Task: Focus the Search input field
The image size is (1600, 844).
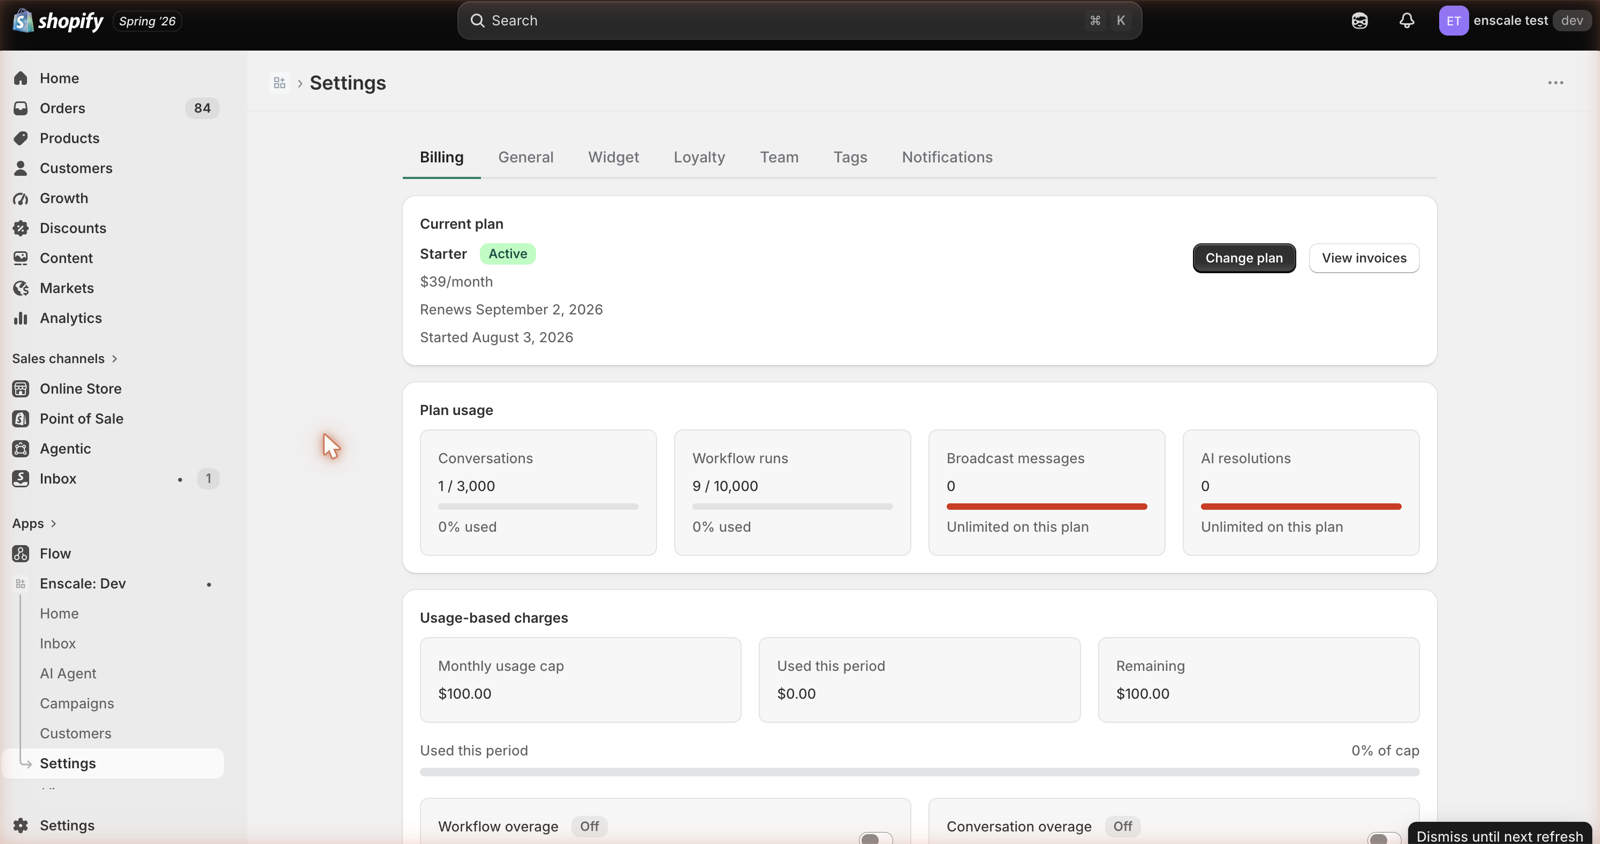Action: tap(799, 20)
